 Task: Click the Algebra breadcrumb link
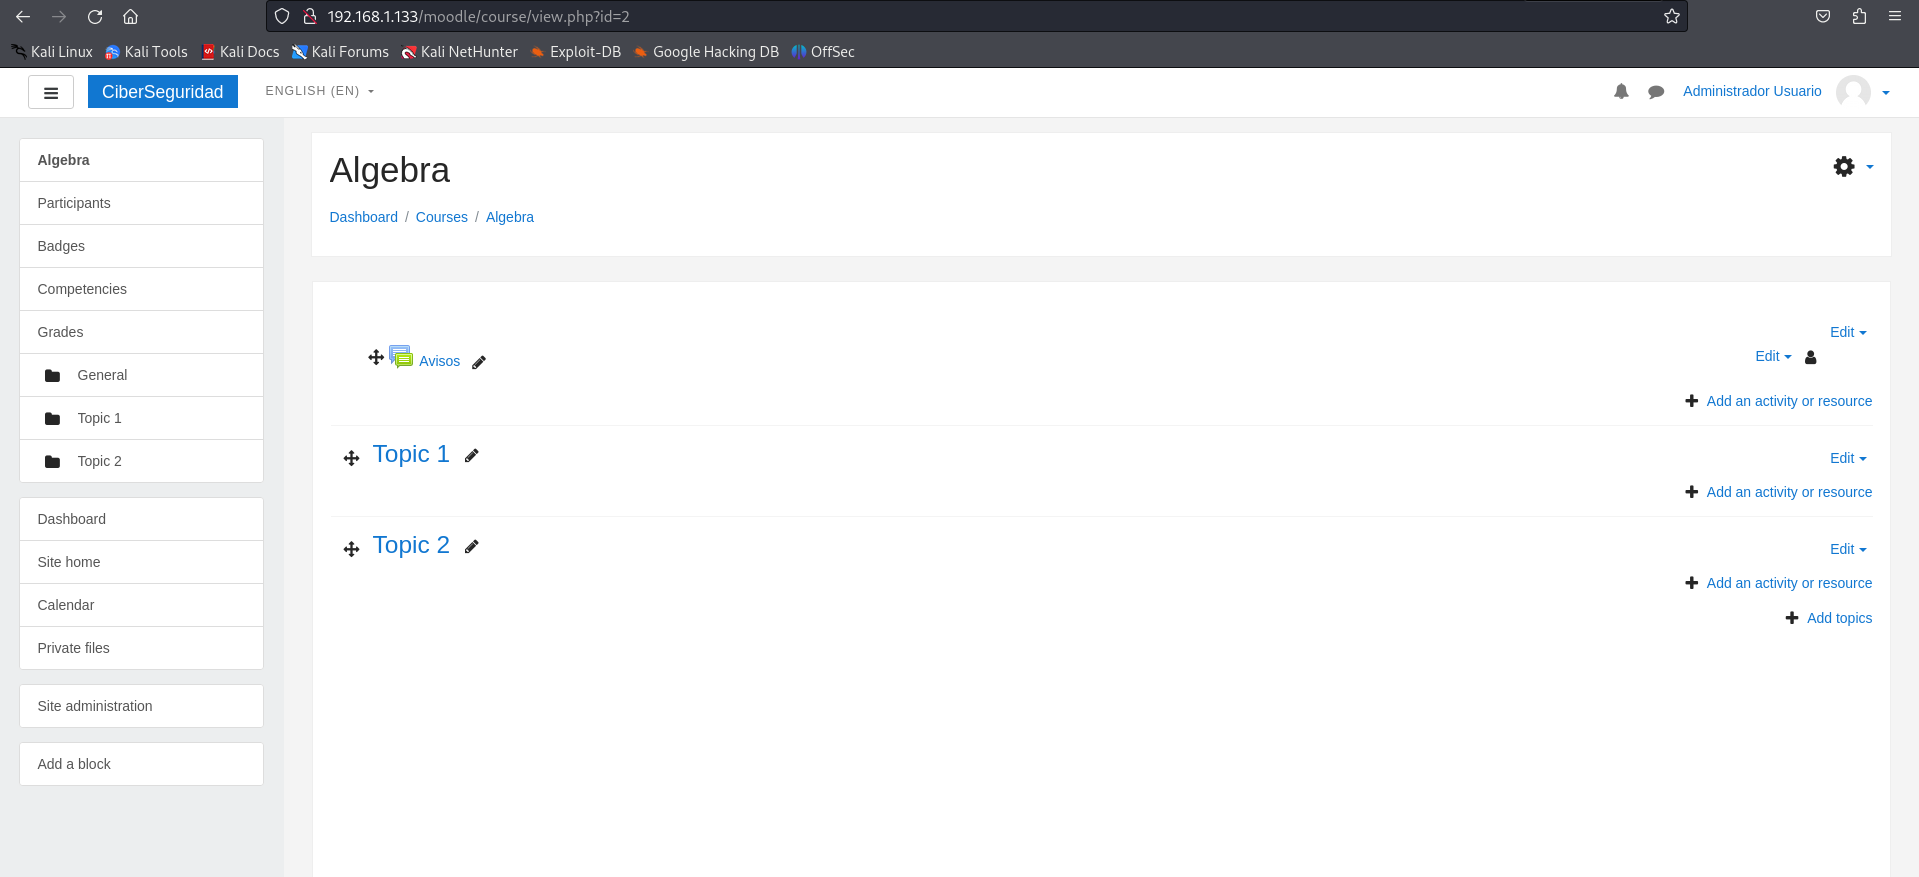[509, 217]
